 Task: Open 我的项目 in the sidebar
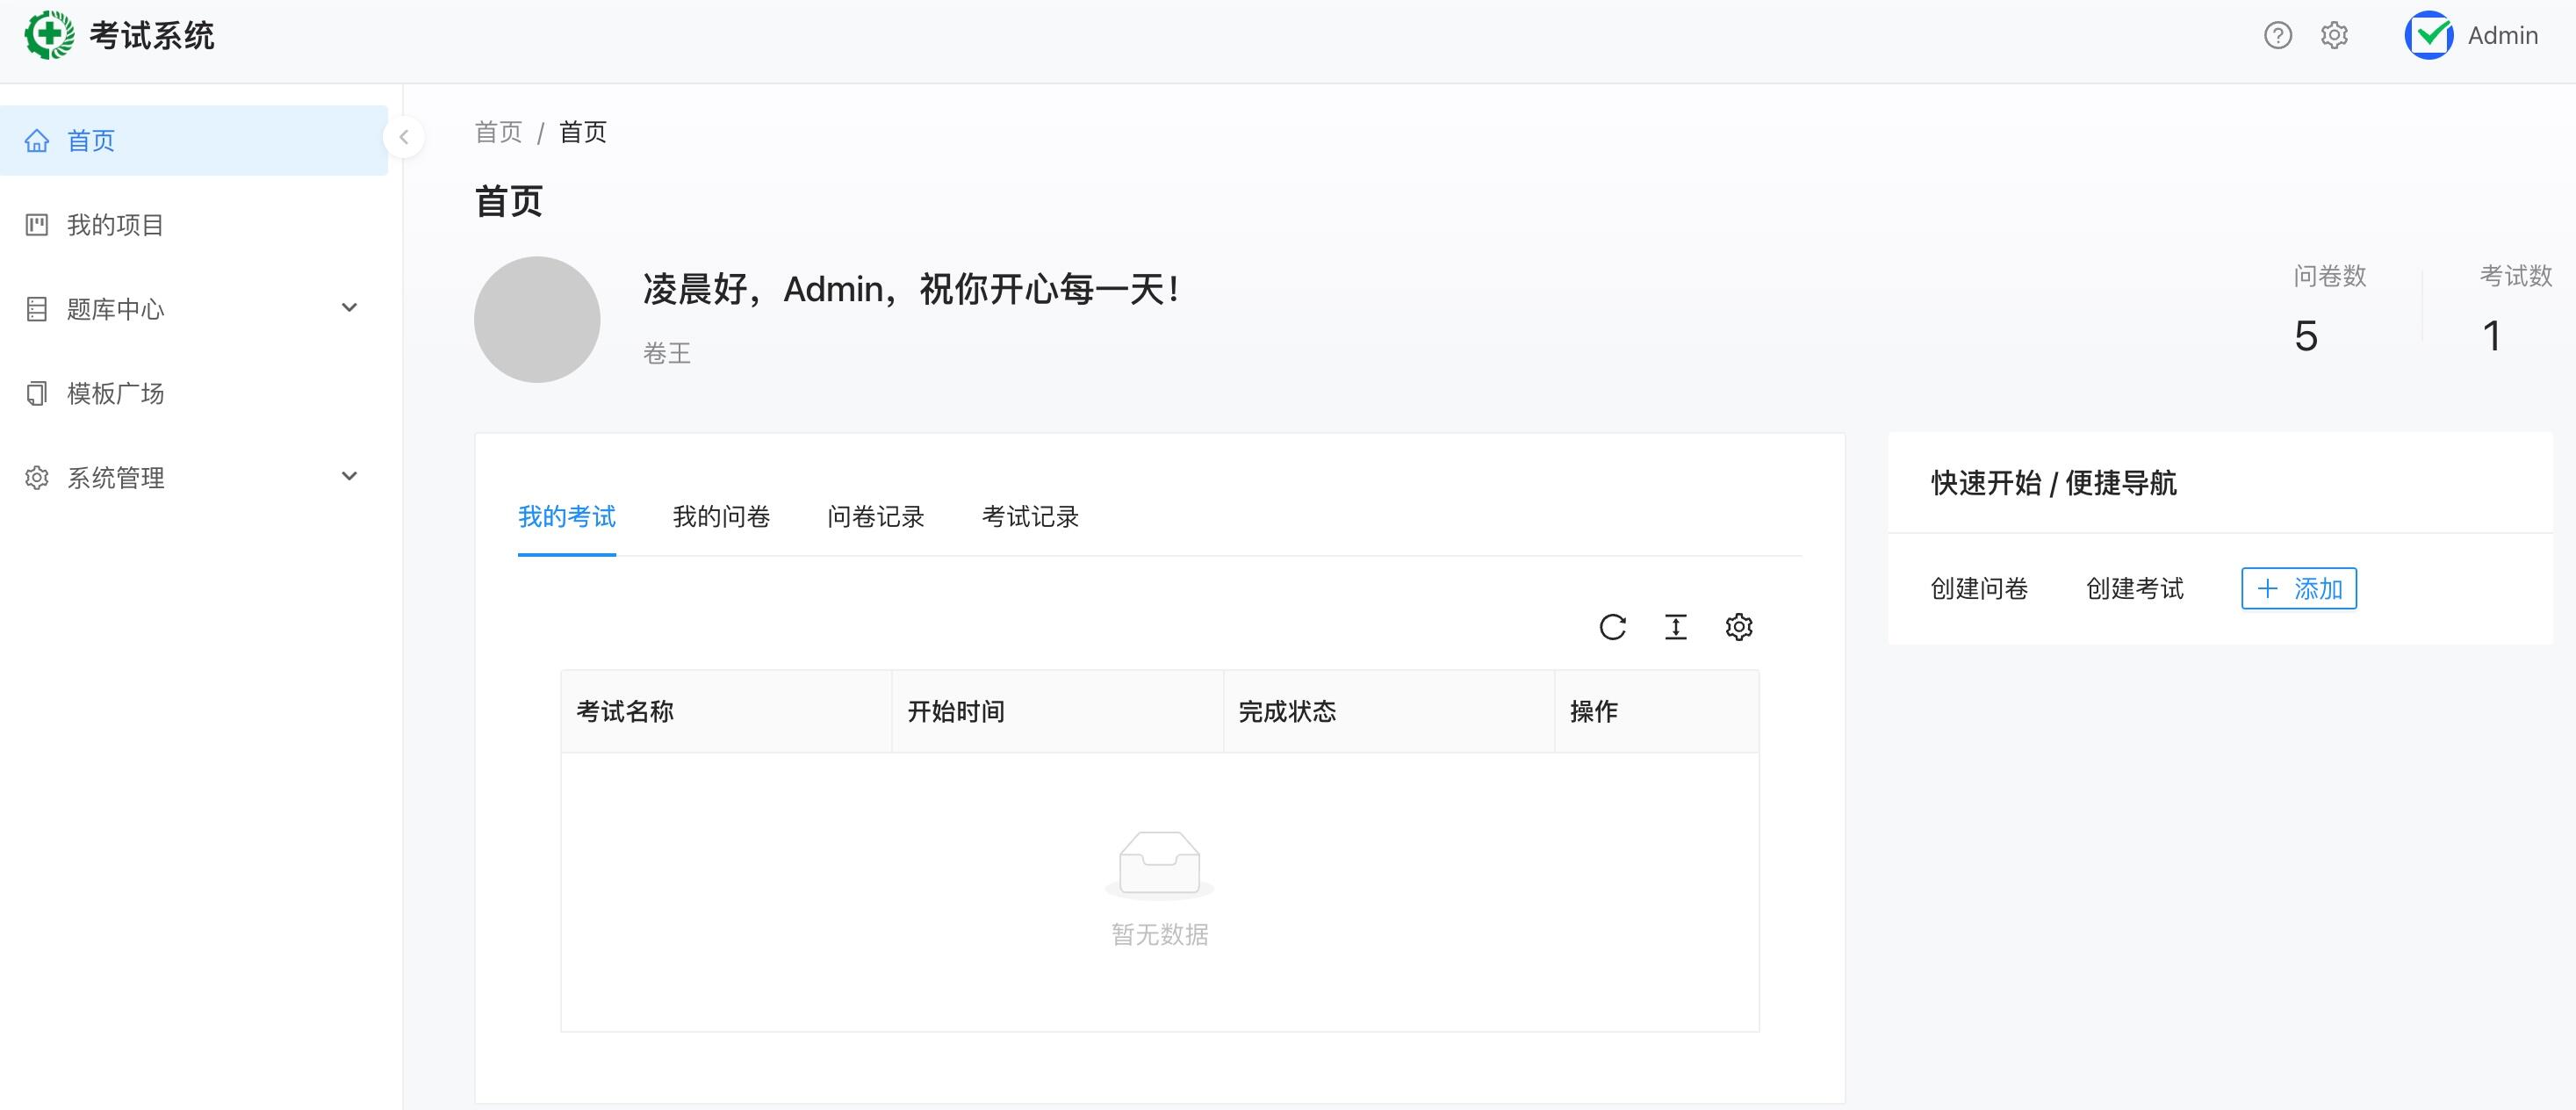(194, 225)
